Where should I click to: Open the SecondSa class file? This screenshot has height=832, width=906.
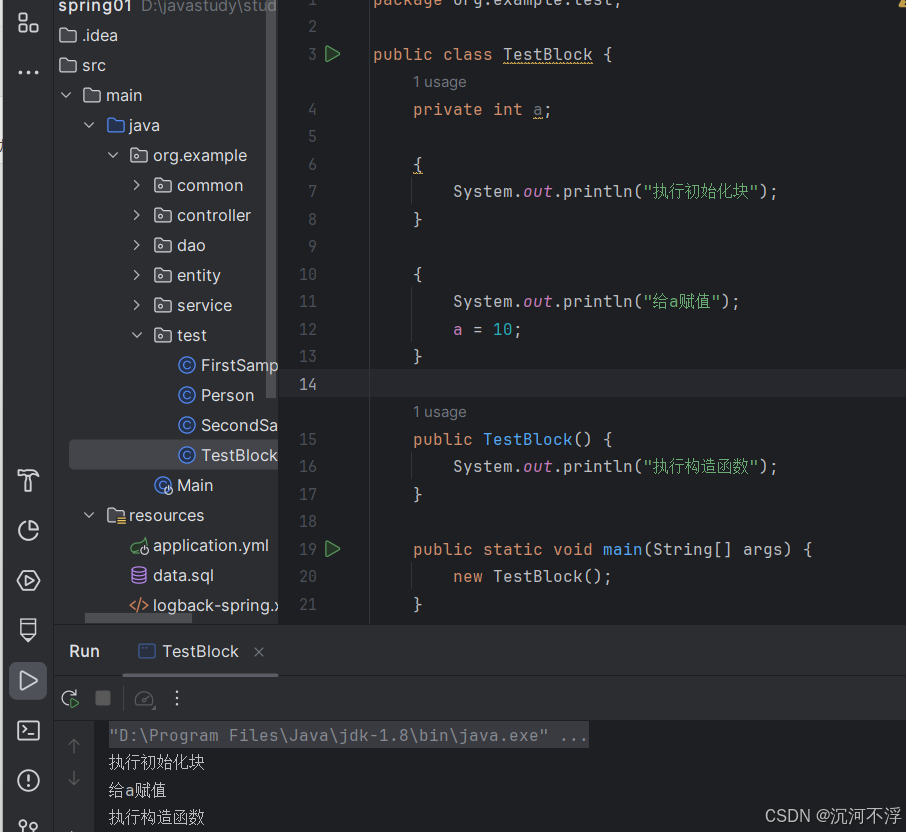(x=228, y=426)
